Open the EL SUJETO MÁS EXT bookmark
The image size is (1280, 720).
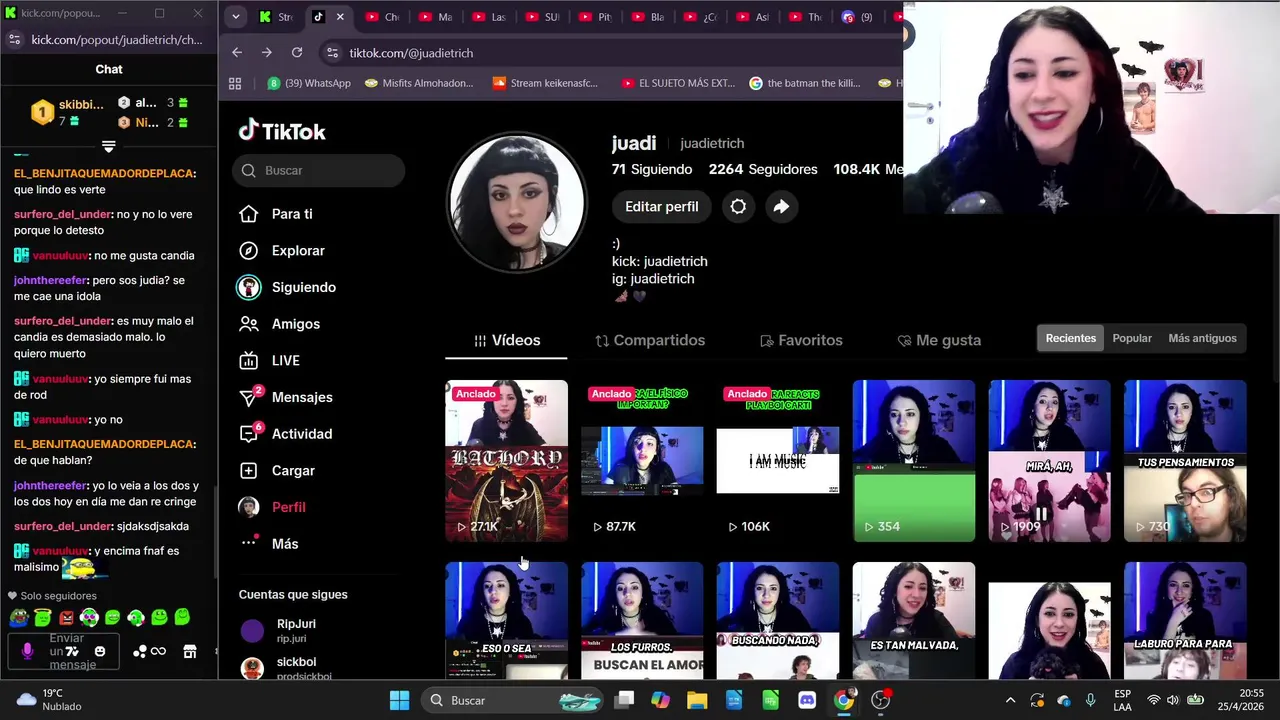coord(677,83)
